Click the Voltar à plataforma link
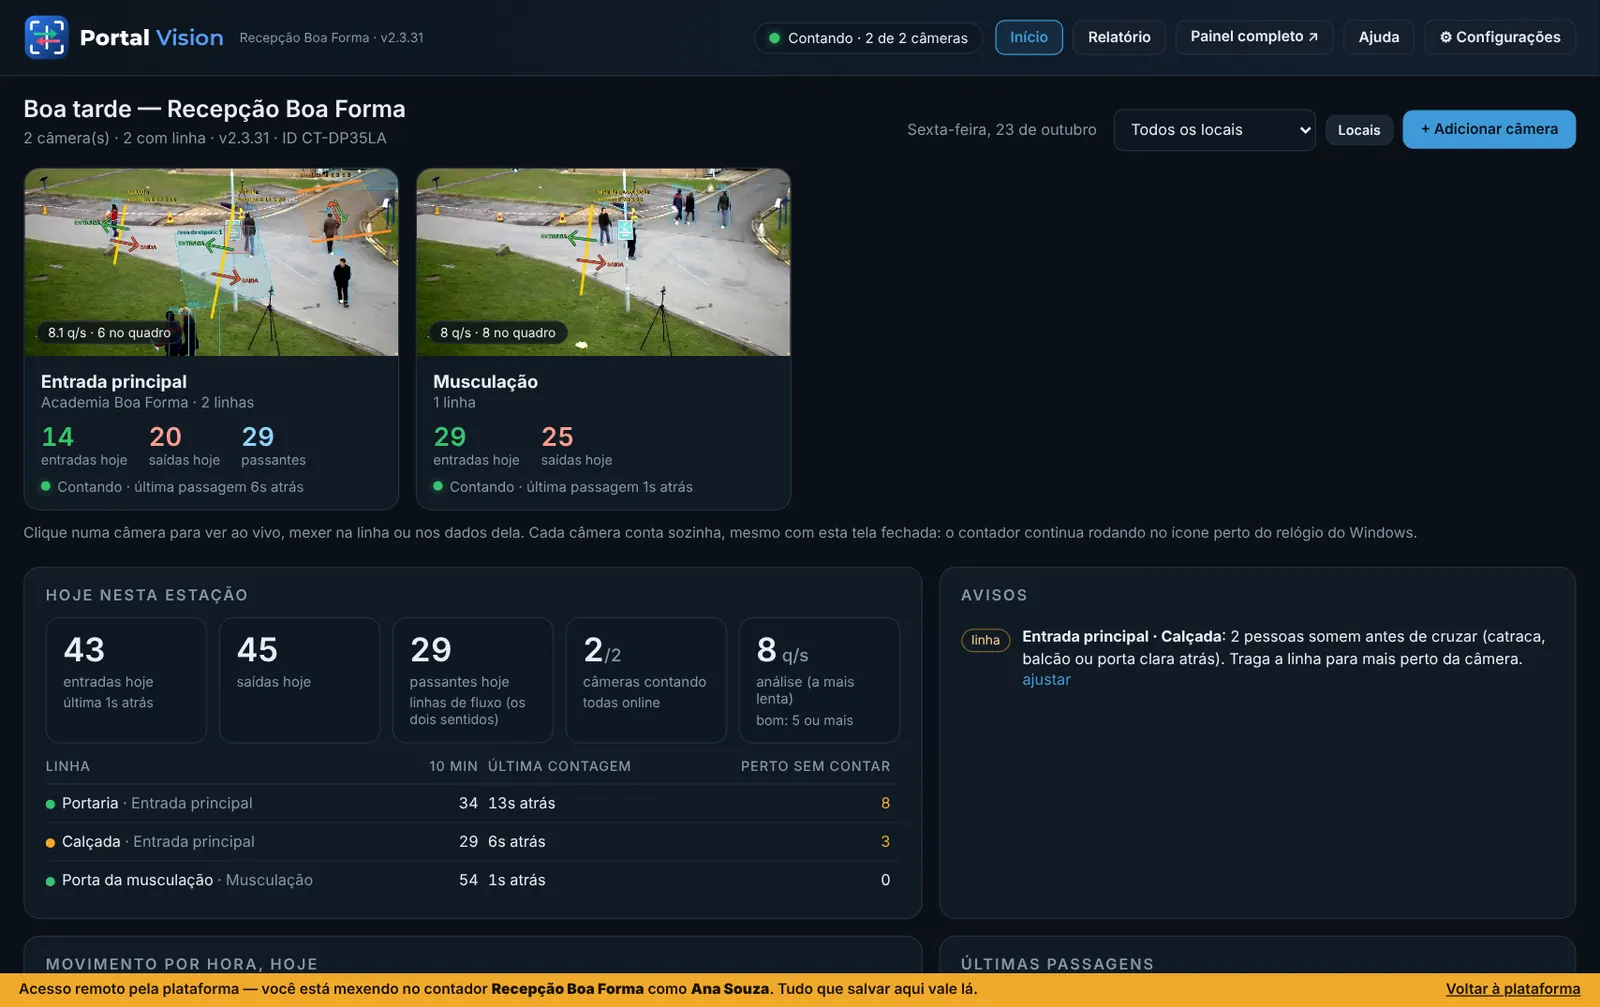 (1513, 989)
